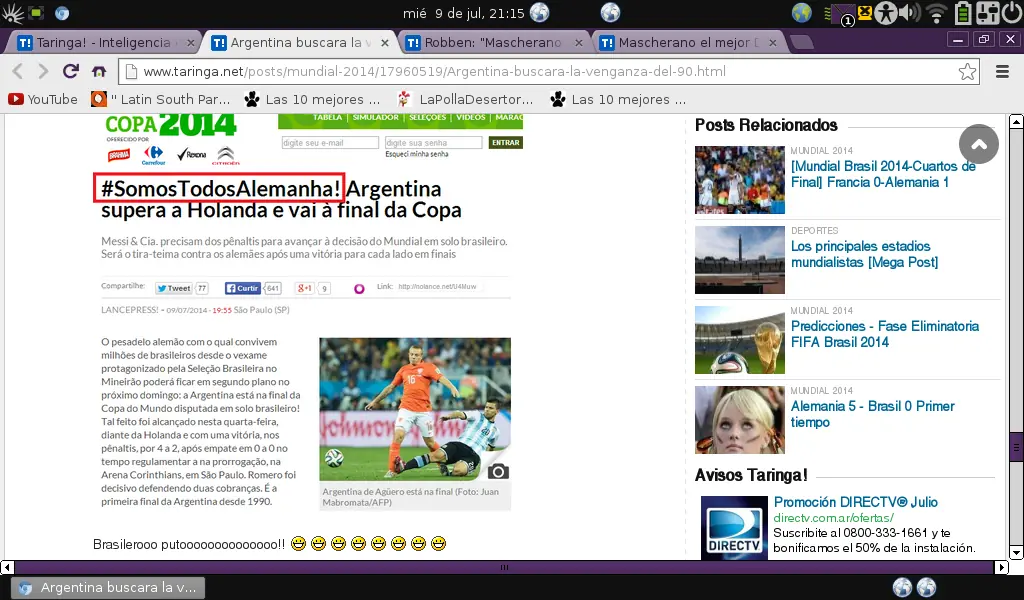Click the World Cup trophy thumbnail

point(739,339)
